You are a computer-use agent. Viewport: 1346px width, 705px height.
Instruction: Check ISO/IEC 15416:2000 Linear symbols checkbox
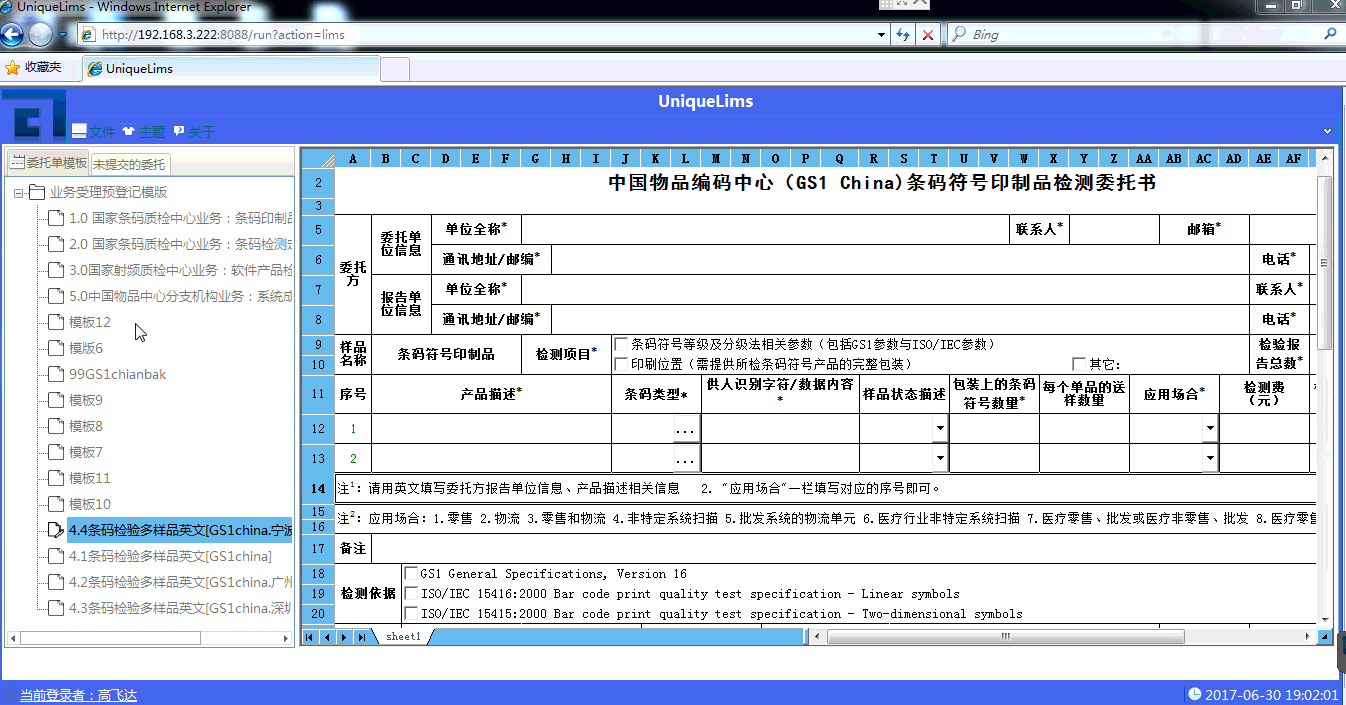tap(411, 594)
